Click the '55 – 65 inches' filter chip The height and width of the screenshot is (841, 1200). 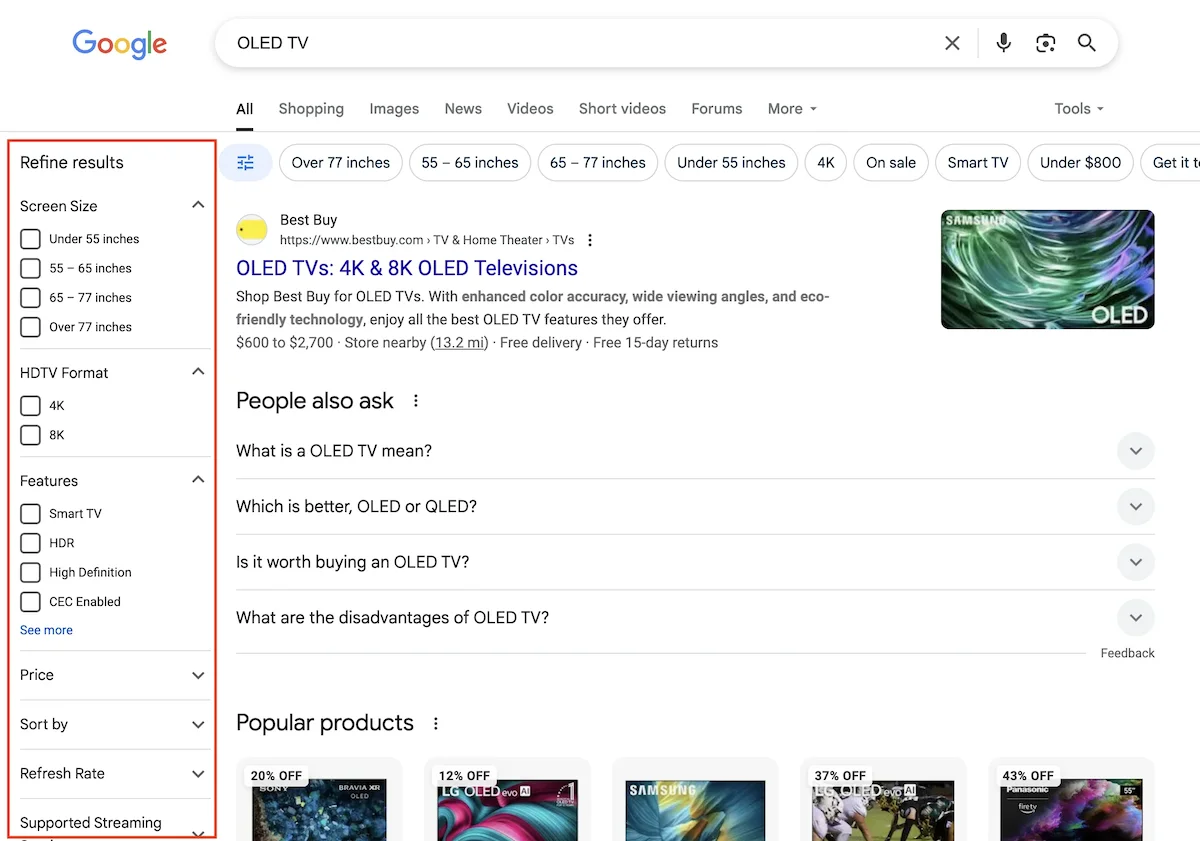pos(470,162)
